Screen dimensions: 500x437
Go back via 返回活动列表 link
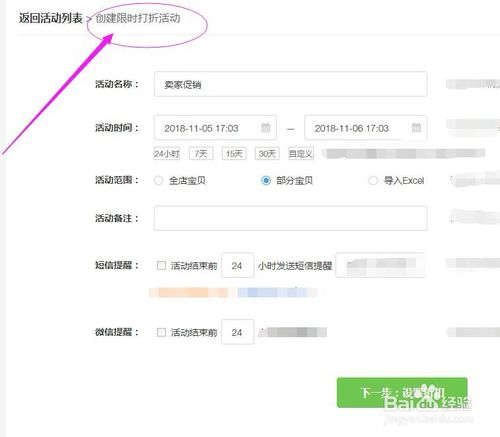click(51, 18)
